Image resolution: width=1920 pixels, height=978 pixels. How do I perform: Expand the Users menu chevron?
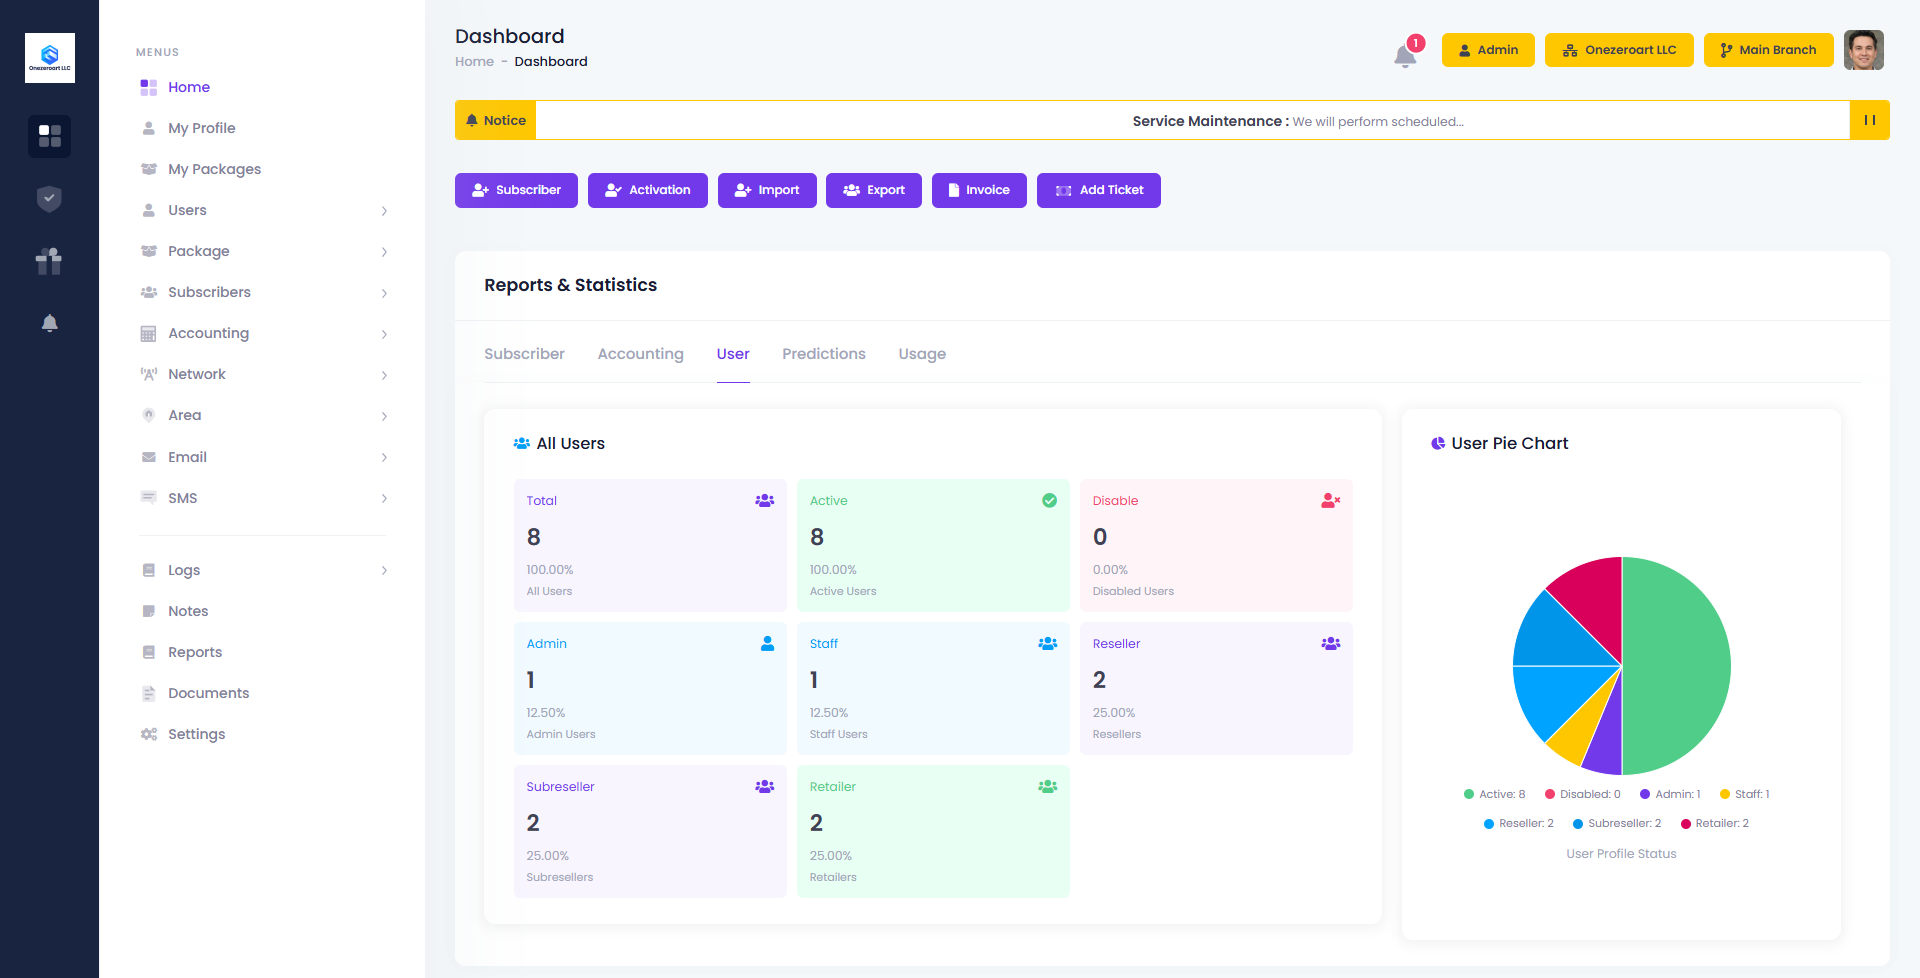click(x=384, y=211)
